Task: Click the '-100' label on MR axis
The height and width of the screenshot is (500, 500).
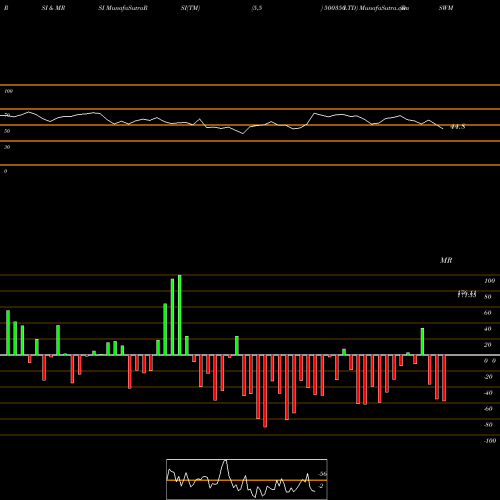Action: pos(490,441)
